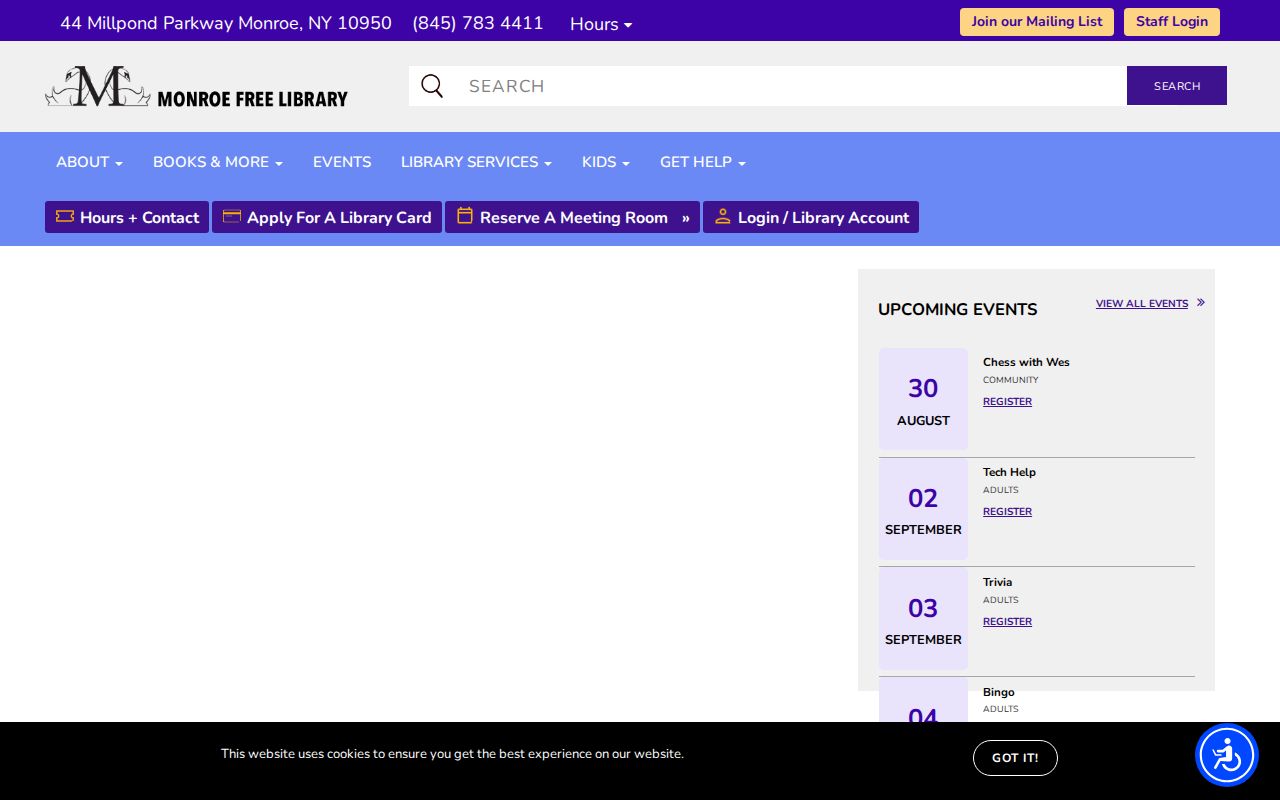1280x800 pixels.
Task: Click the ticket icon on Hours + Contact
Action: point(65,216)
